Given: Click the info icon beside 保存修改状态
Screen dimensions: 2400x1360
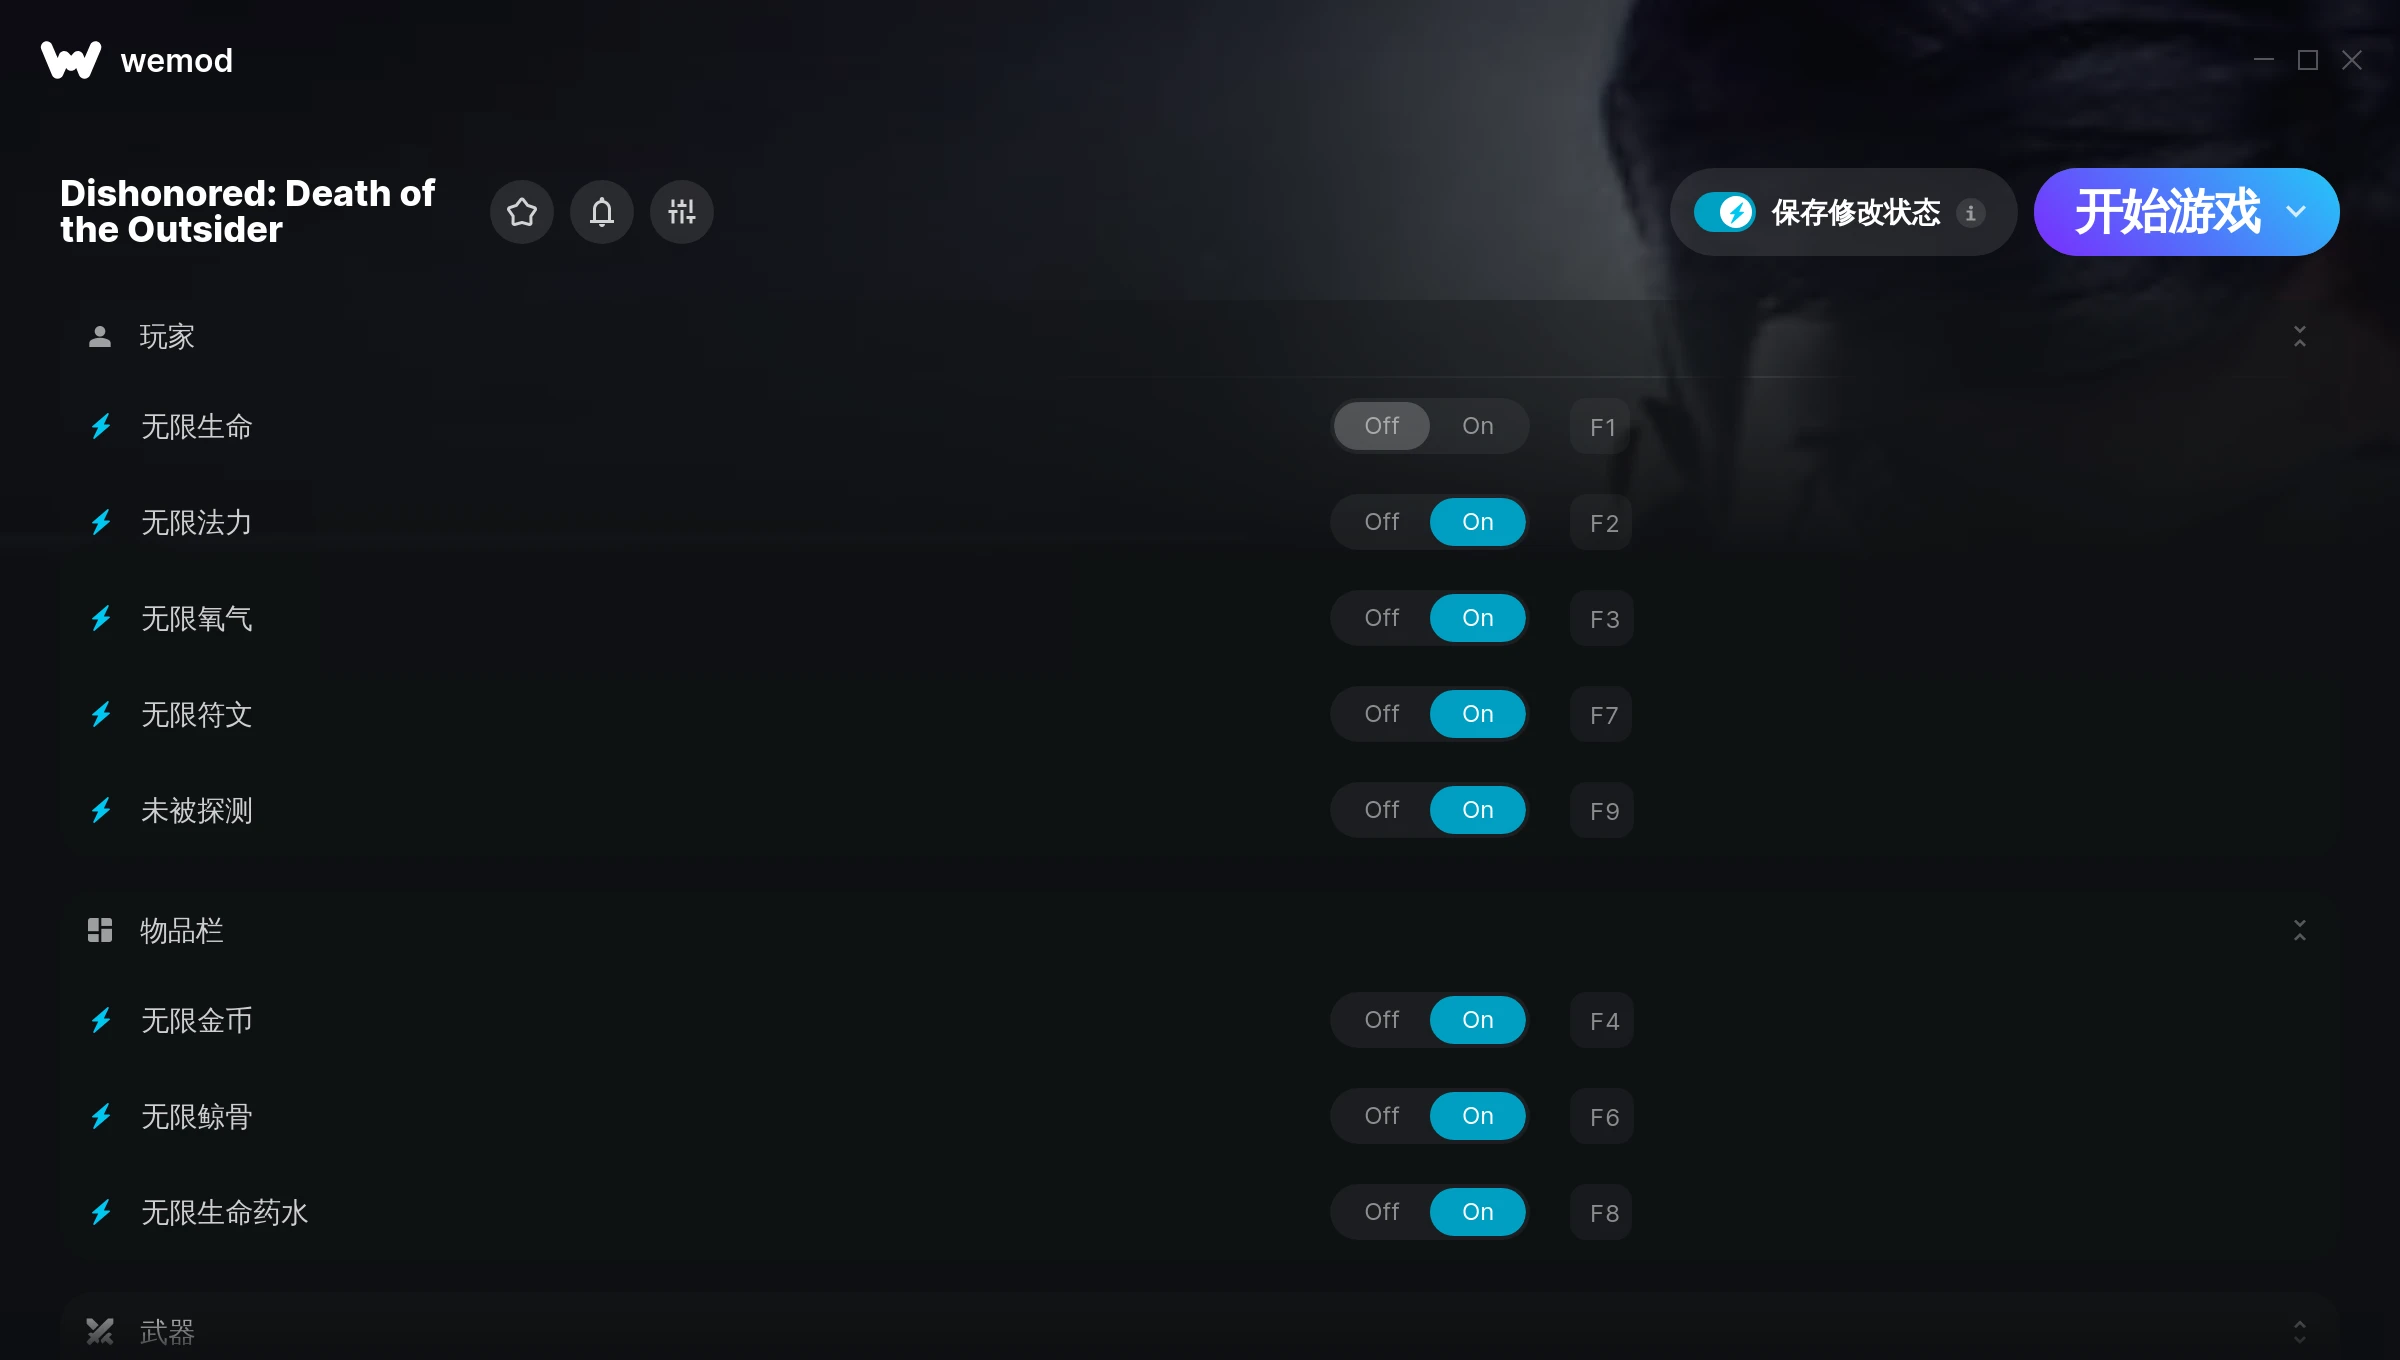Looking at the screenshot, I should click(1971, 213).
